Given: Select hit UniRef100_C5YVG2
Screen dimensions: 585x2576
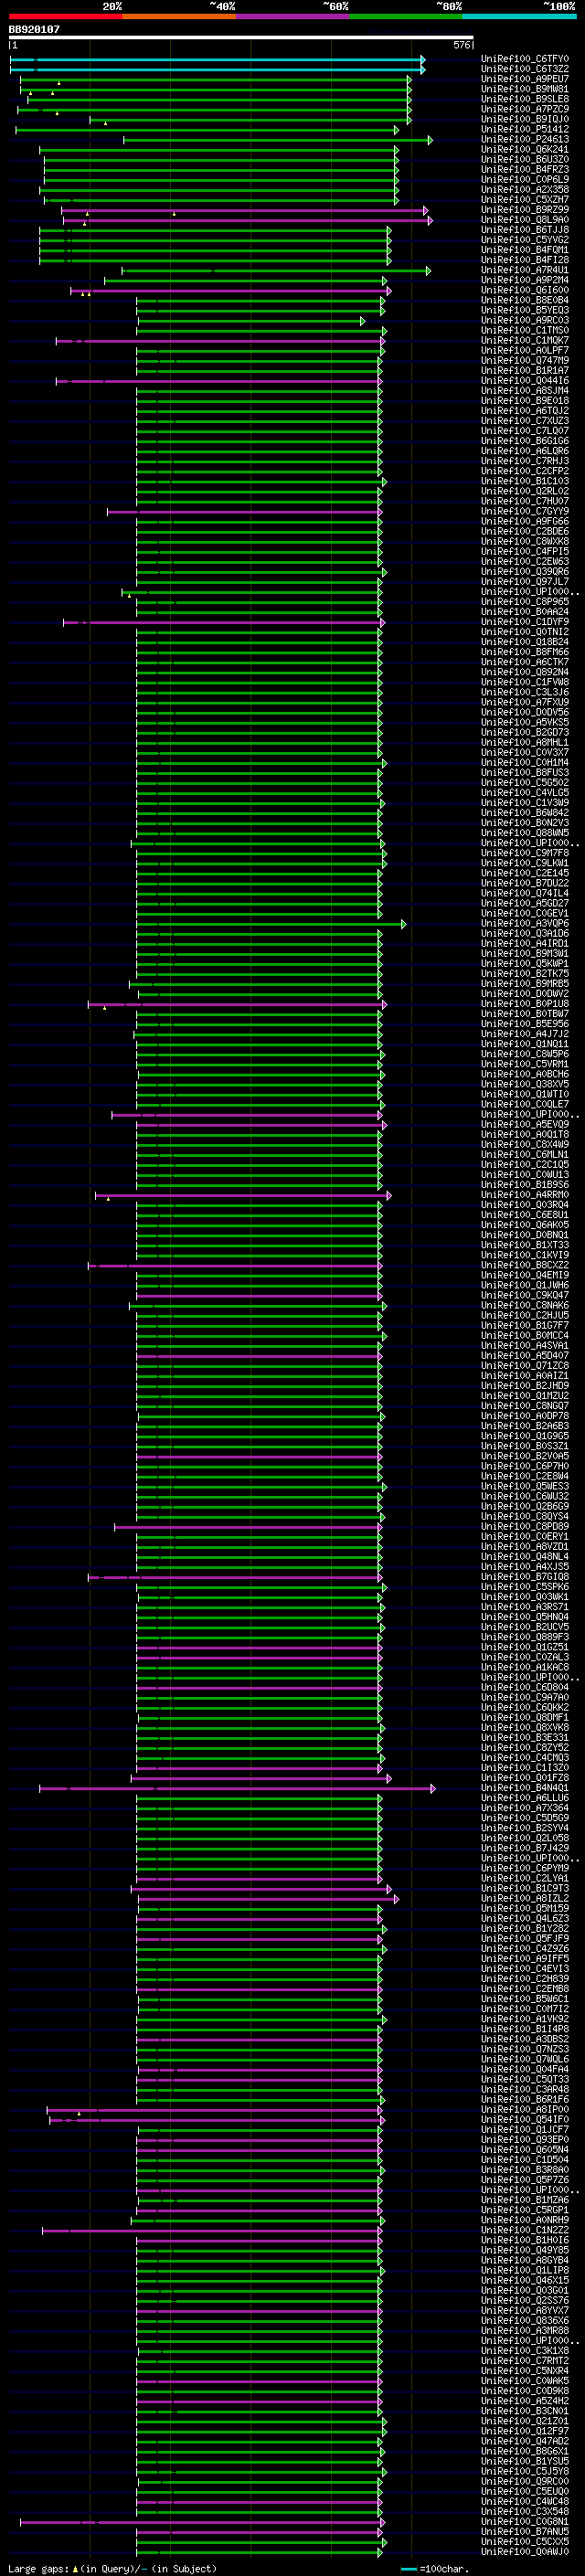Looking at the screenshot, I should pos(525,240).
